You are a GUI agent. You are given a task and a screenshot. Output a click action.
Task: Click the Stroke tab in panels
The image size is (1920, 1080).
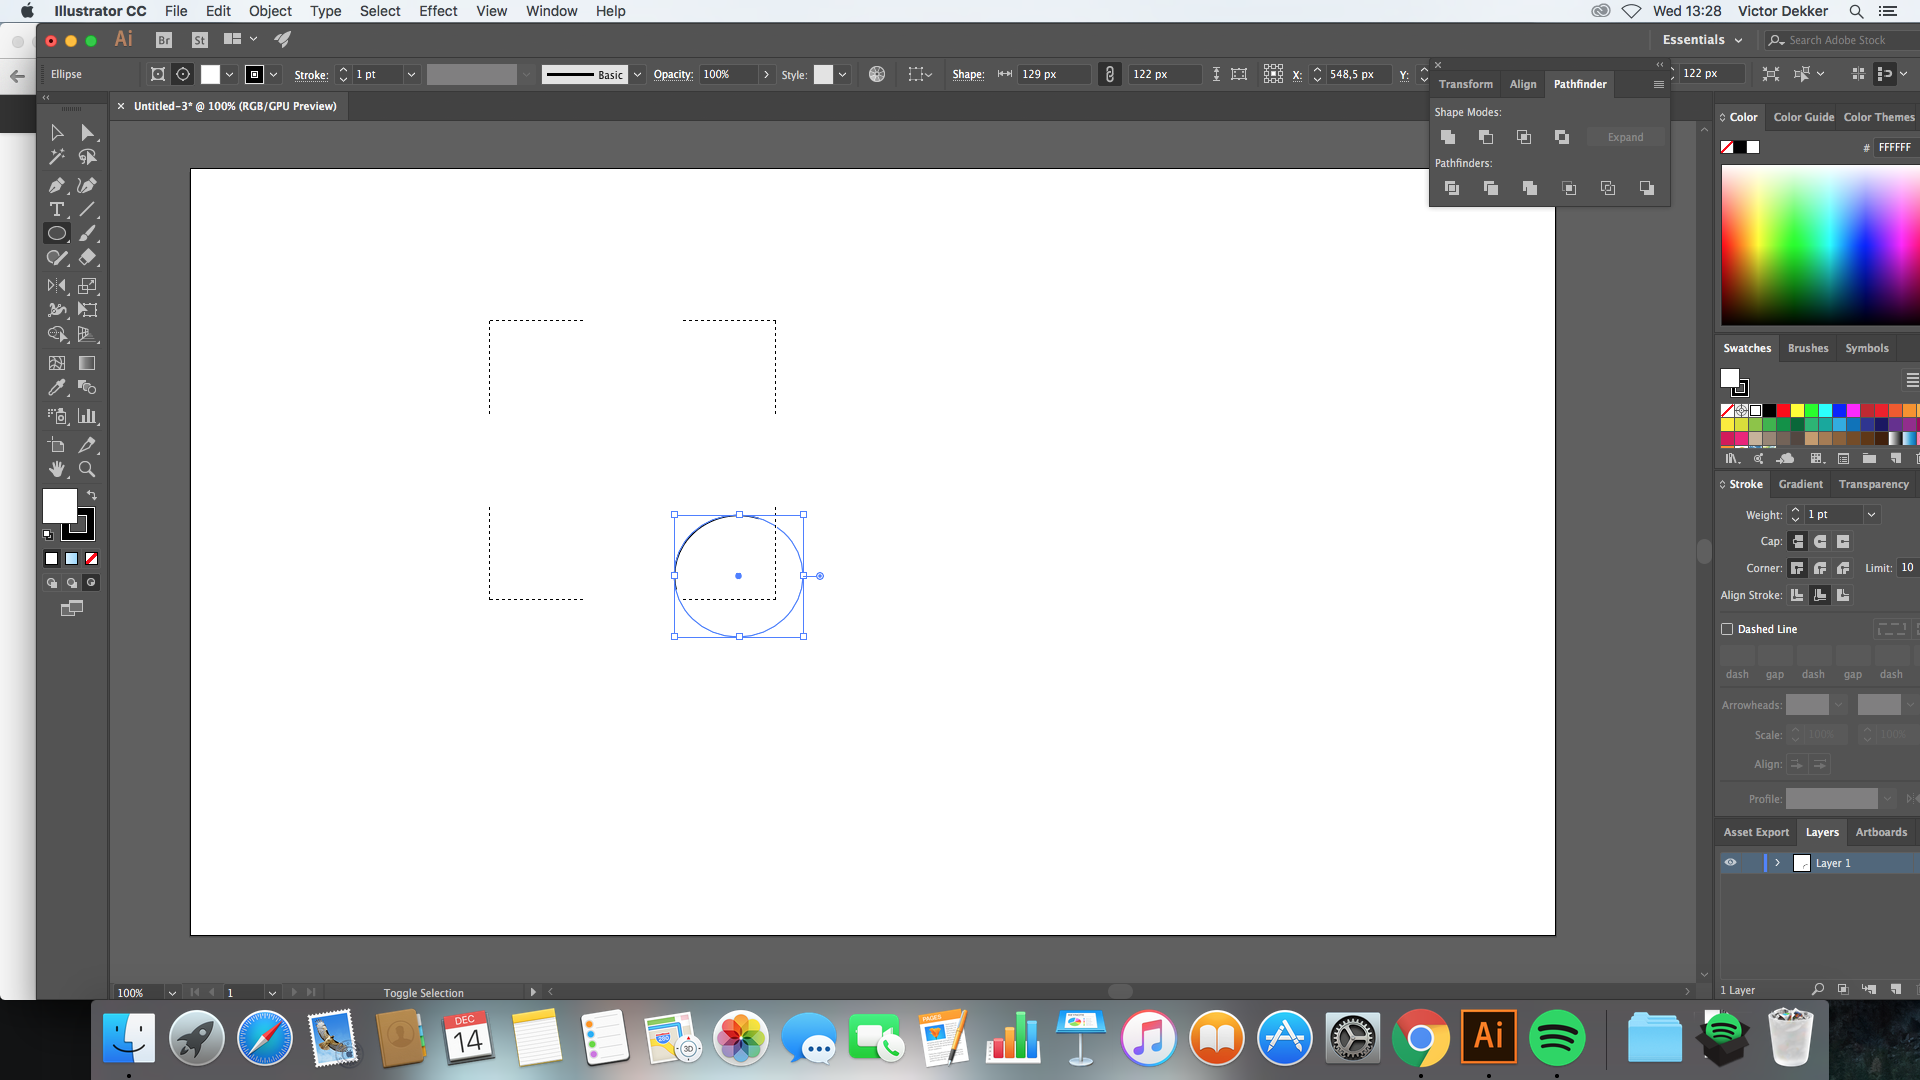tap(1745, 484)
